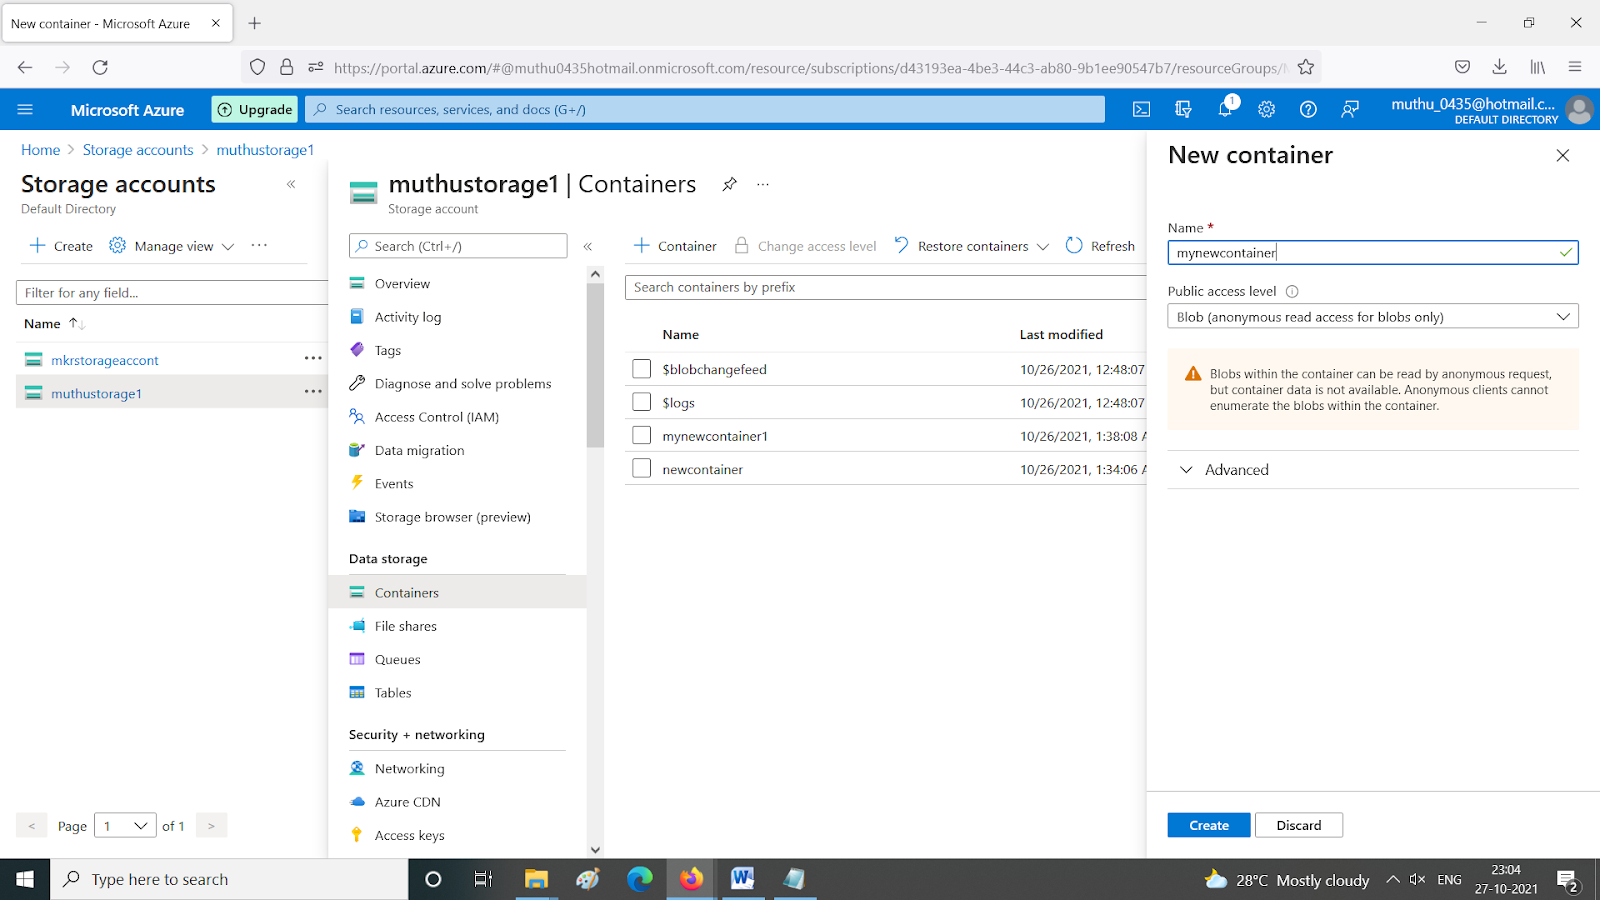Tick the newcontainer checkbox

[x=642, y=468]
